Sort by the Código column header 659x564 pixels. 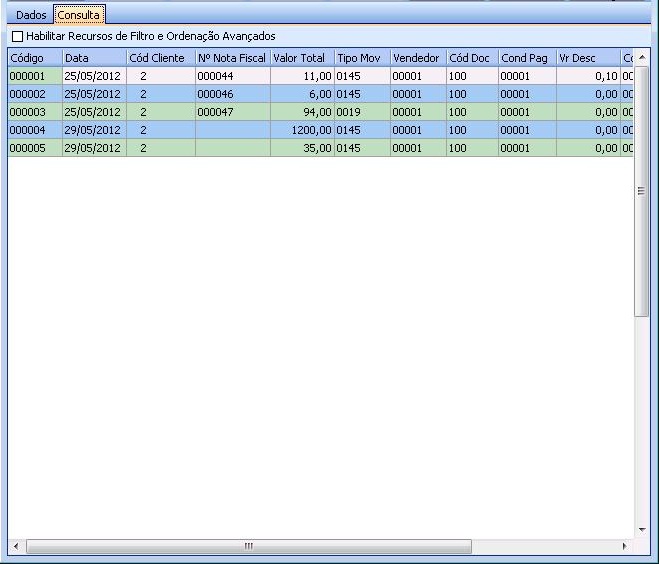point(34,58)
